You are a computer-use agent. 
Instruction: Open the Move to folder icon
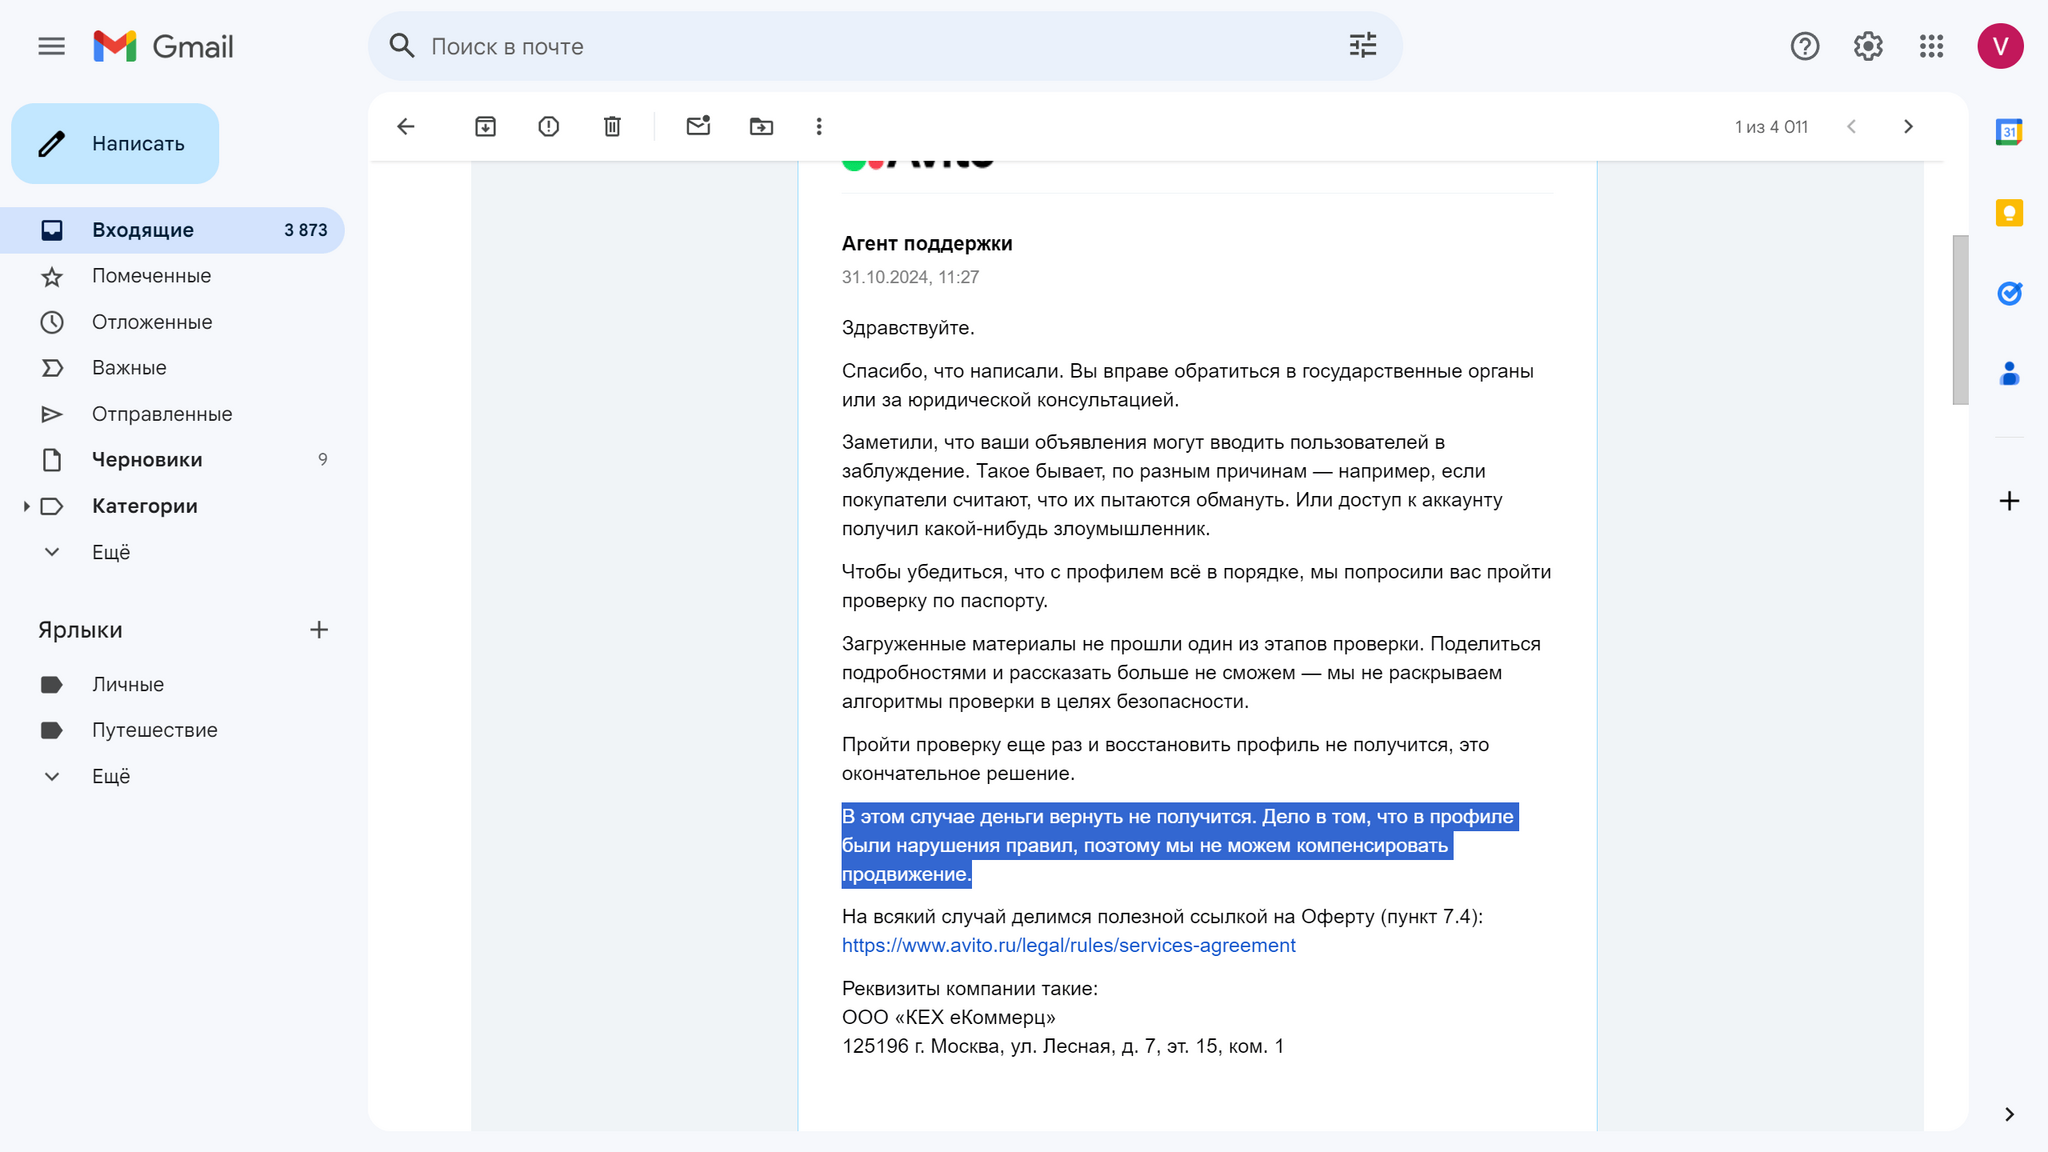pos(761,126)
